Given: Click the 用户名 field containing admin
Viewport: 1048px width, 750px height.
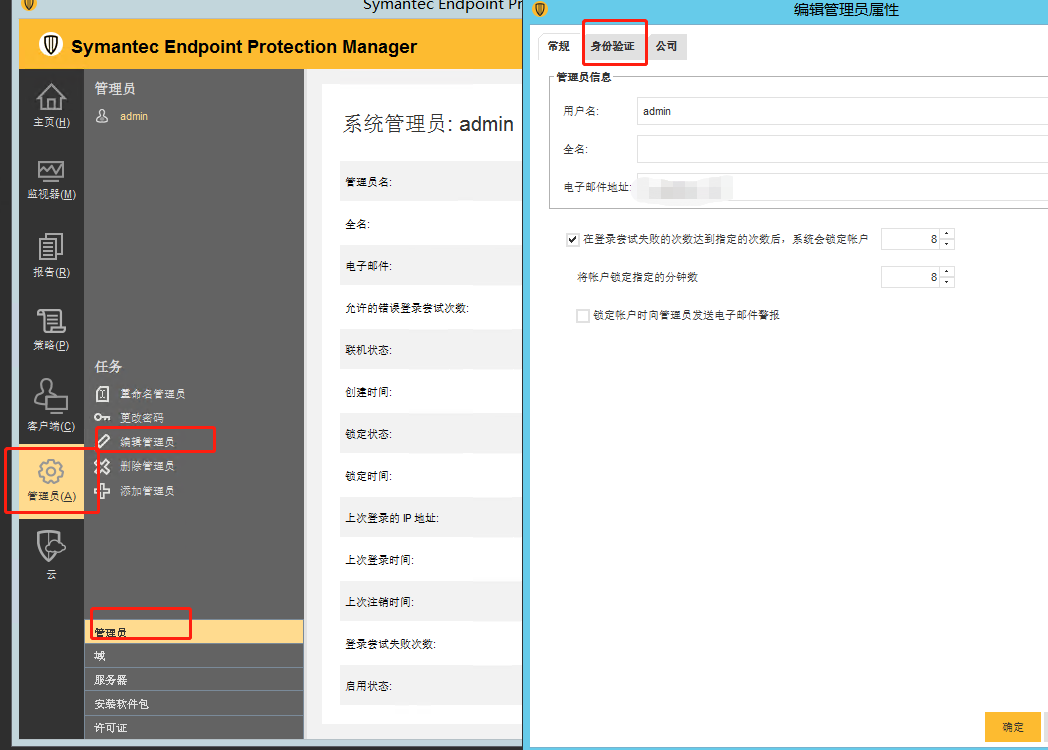Looking at the screenshot, I should coord(842,111).
